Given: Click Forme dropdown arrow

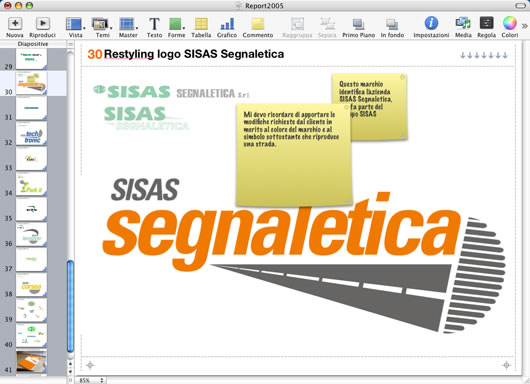Looking at the screenshot, I should click(184, 28).
